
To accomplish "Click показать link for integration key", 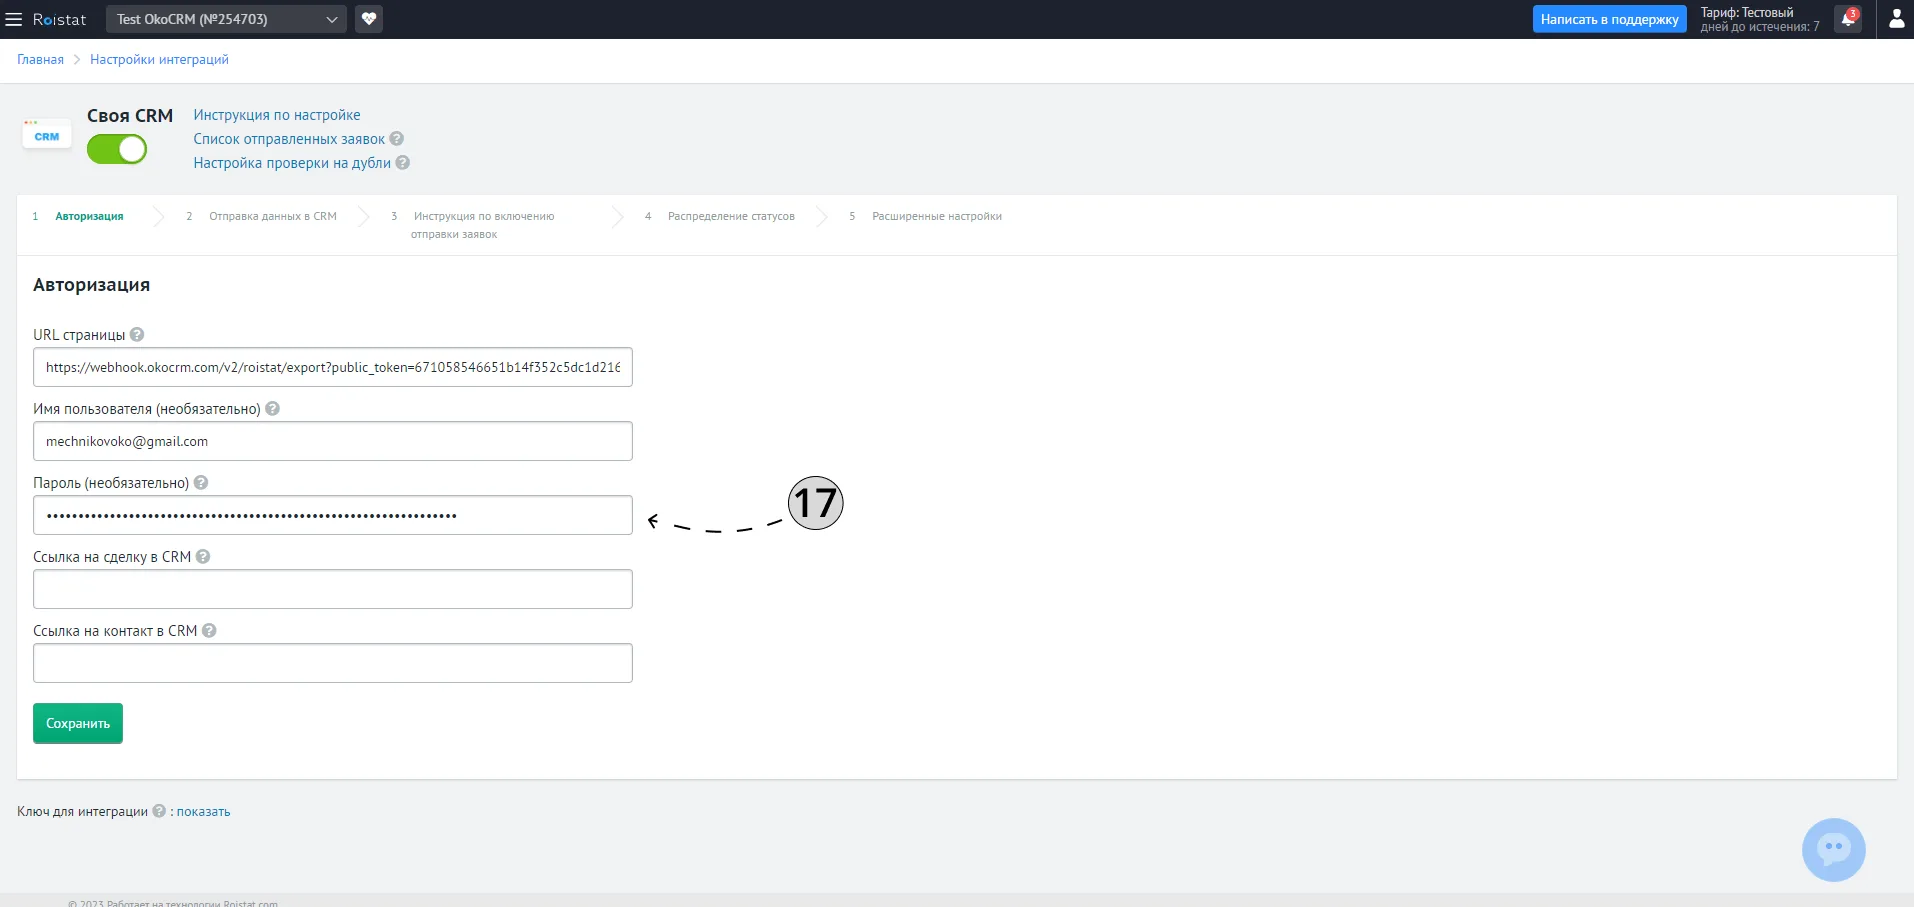I will click(x=204, y=812).
